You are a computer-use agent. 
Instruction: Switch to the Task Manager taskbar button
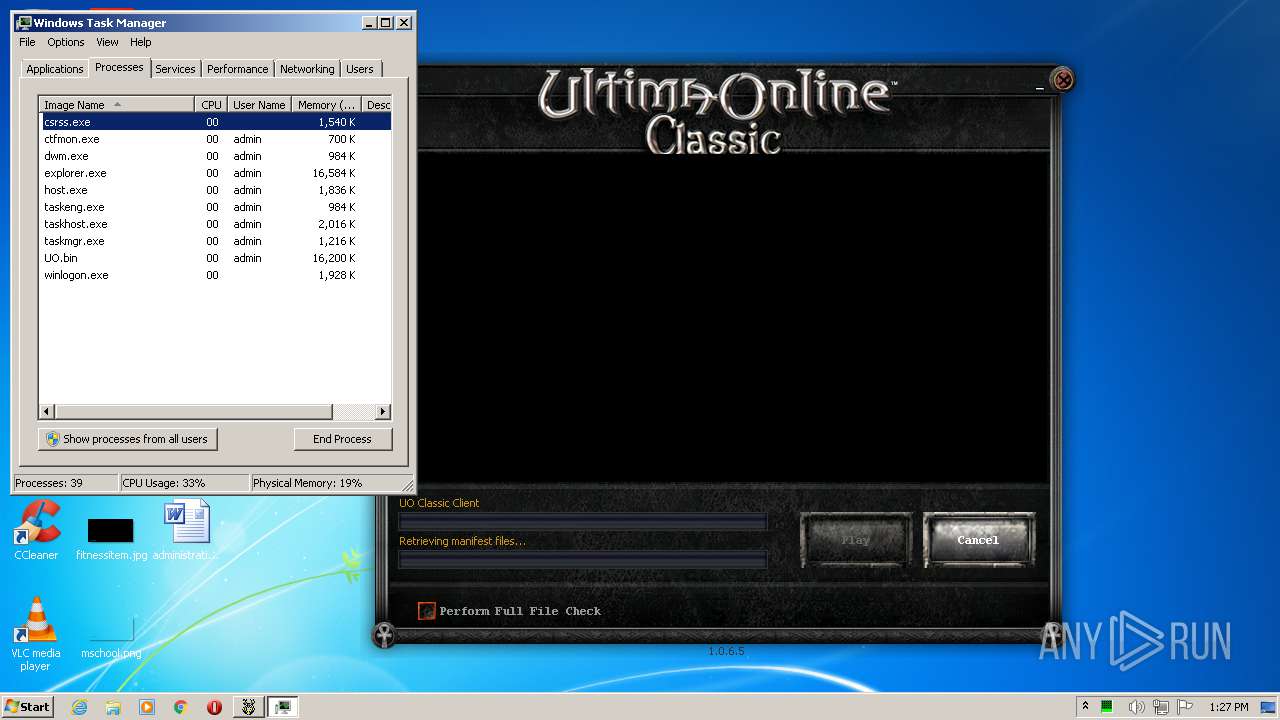coord(283,707)
